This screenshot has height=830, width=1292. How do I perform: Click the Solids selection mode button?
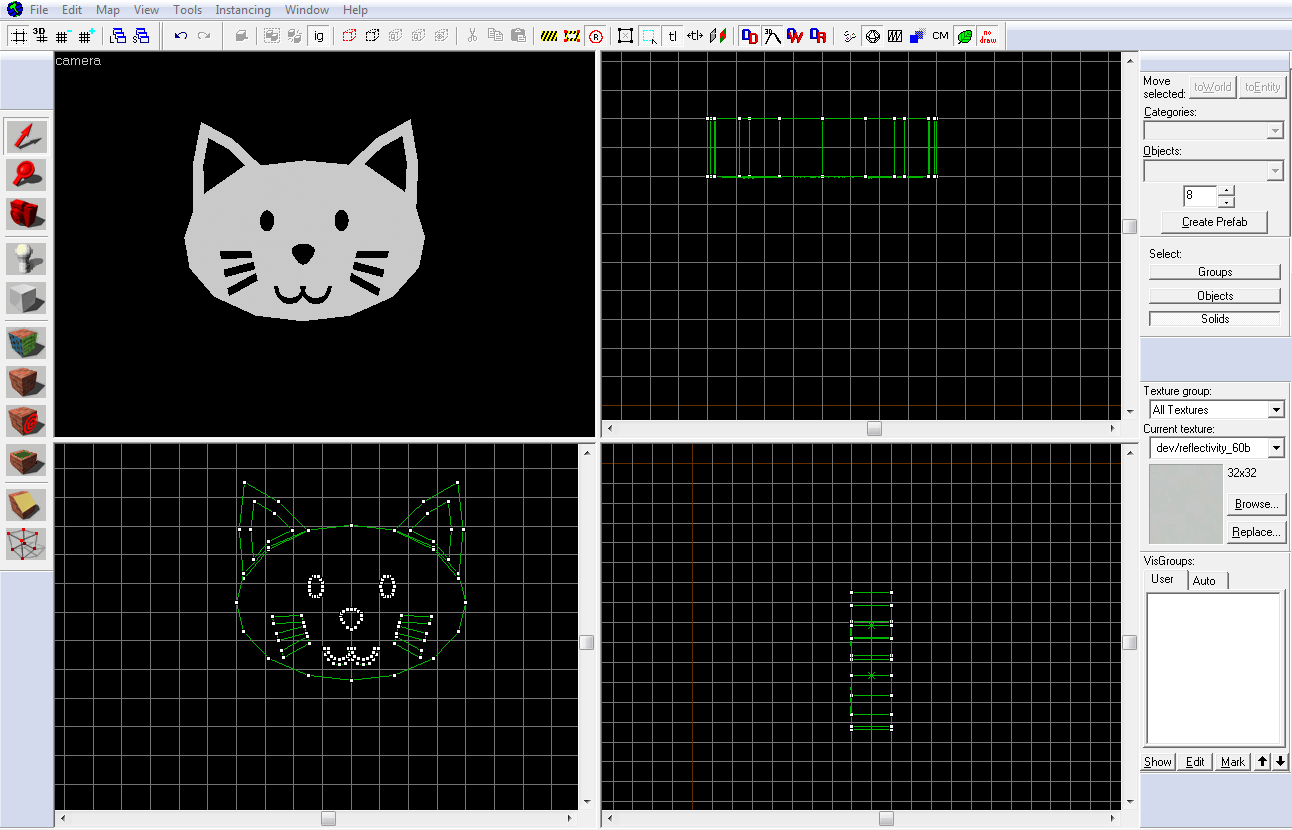pos(1215,319)
